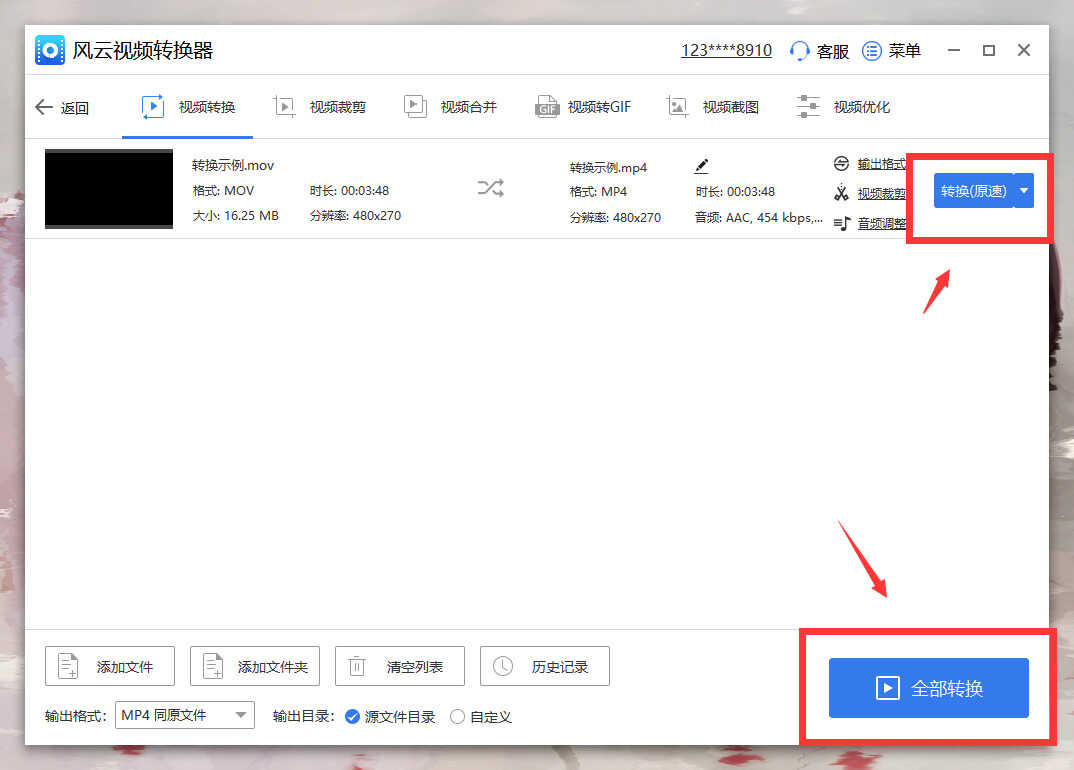Click the 添加文件 button
The image size is (1074, 770).
click(x=110, y=666)
